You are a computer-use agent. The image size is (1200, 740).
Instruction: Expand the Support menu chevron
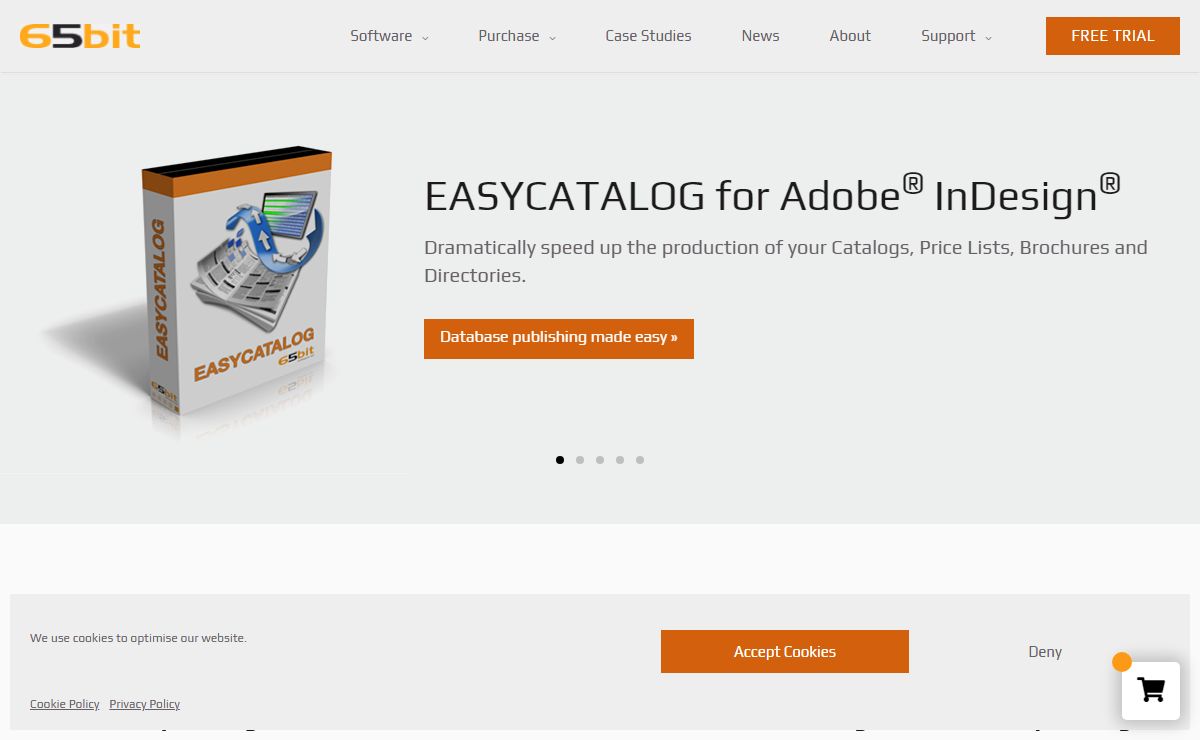(988, 38)
